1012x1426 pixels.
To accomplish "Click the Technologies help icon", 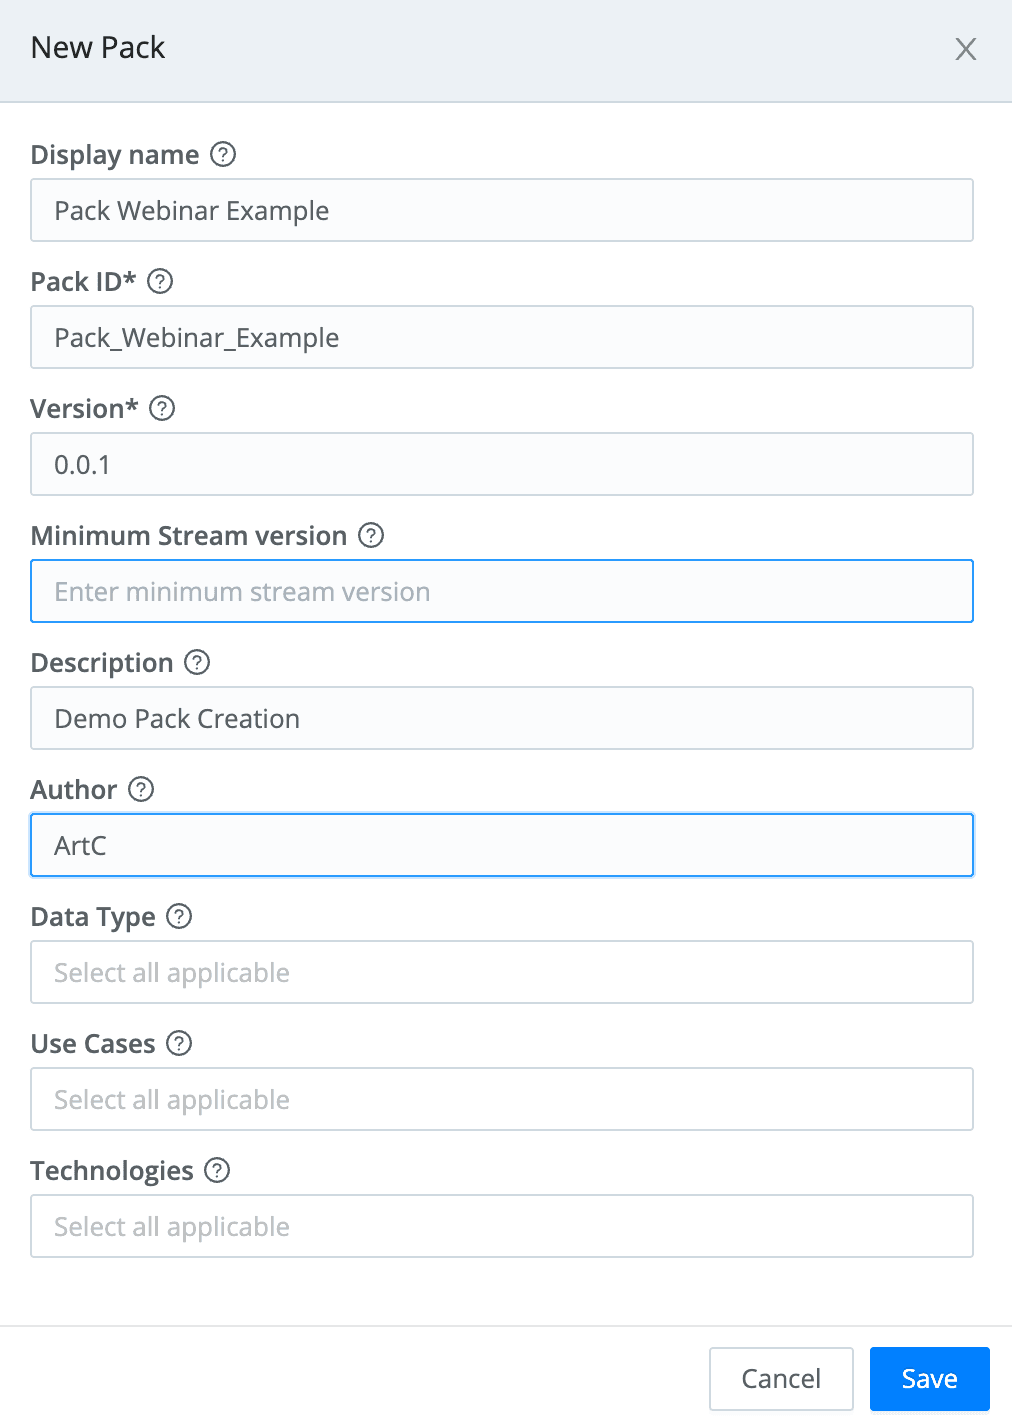I will tap(217, 1171).
